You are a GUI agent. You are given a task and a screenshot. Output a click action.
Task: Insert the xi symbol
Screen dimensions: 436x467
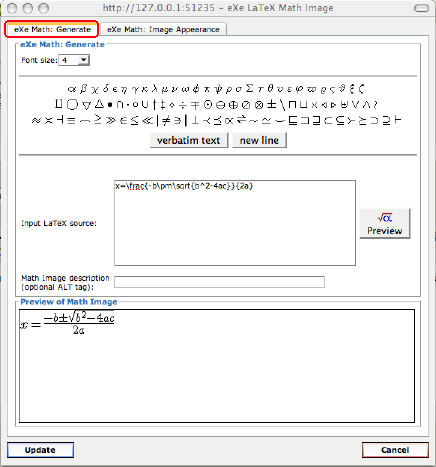[352, 89]
